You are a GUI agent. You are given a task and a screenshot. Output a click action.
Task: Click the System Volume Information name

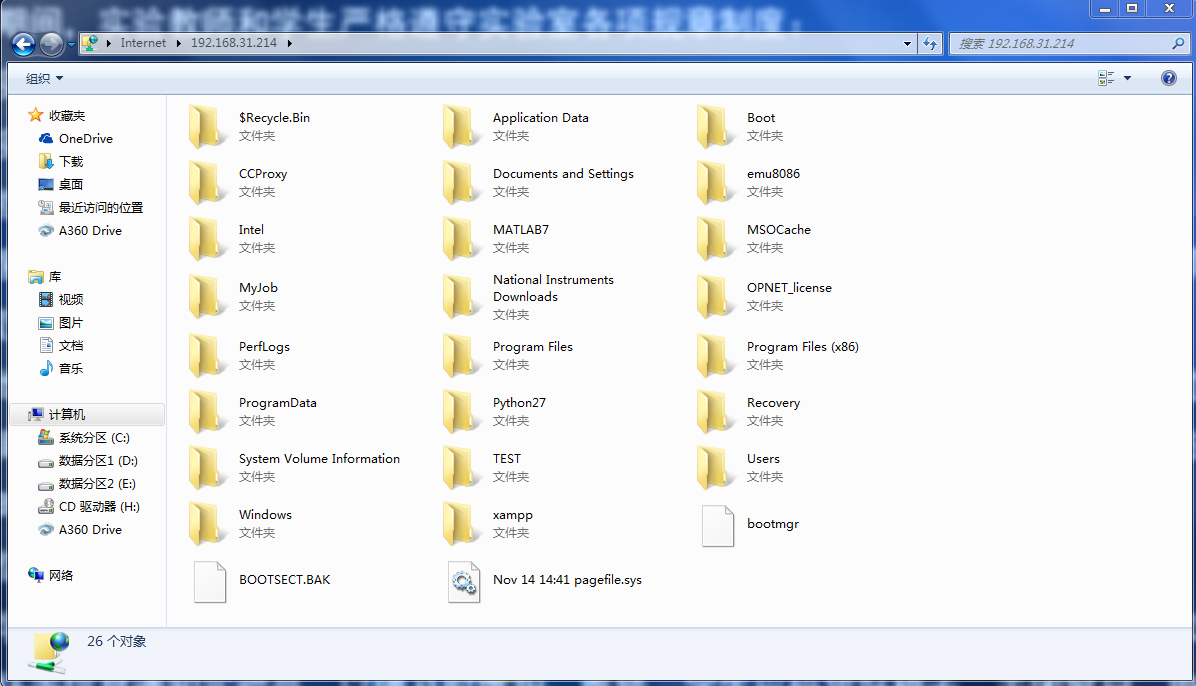(x=319, y=459)
